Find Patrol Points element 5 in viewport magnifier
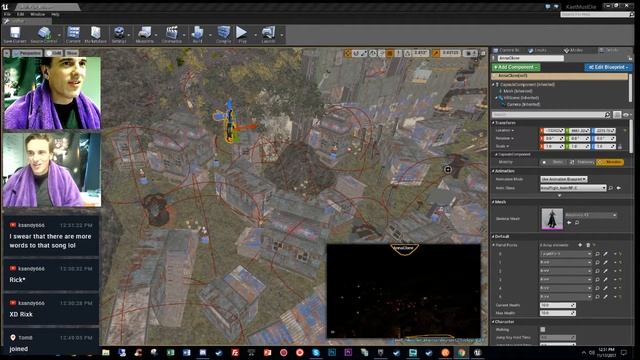This screenshot has width=640, height=360. click(597, 297)
